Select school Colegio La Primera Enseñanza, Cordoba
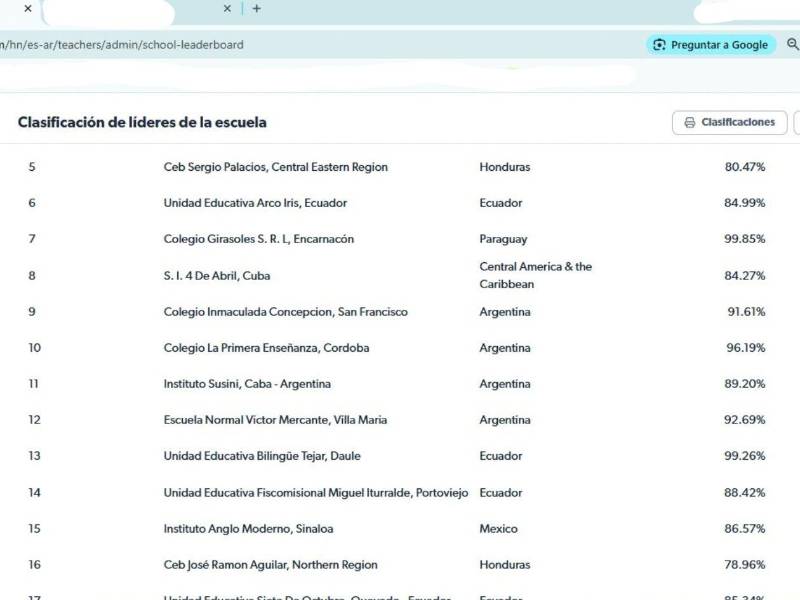 pyautogui.click(x=266, y=348)
